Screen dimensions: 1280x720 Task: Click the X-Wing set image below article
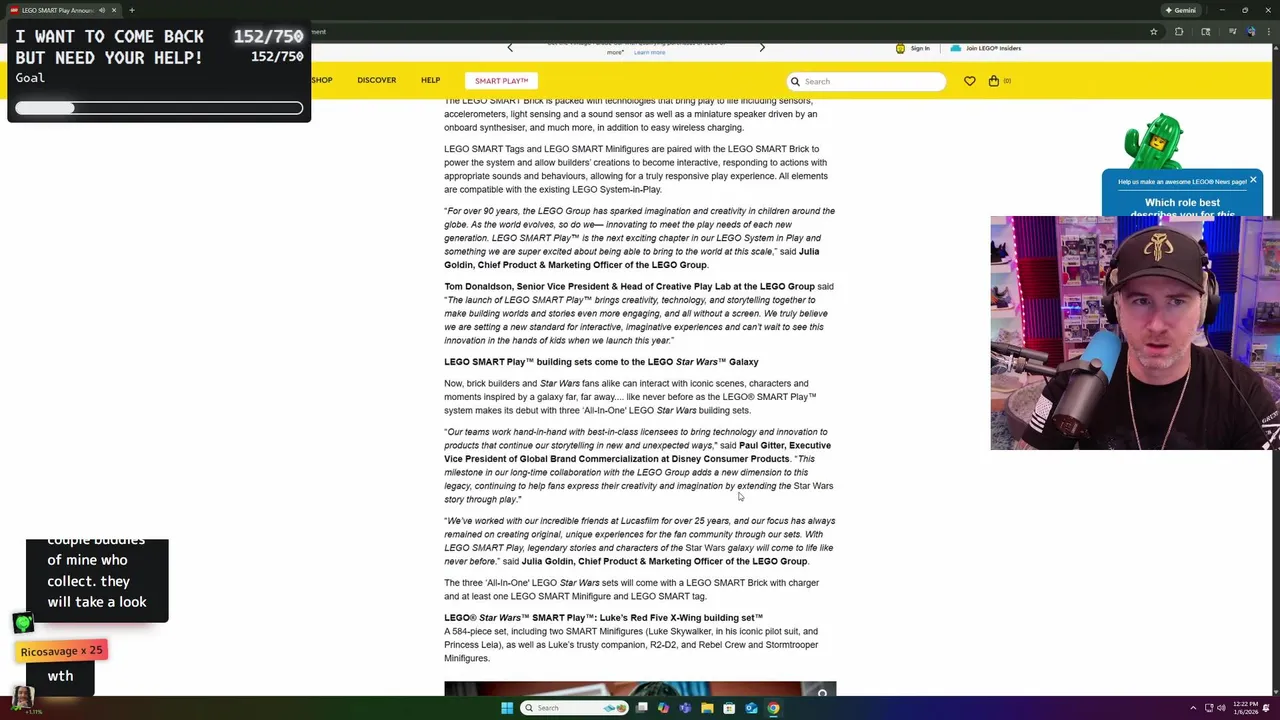[x=640, y=689]
